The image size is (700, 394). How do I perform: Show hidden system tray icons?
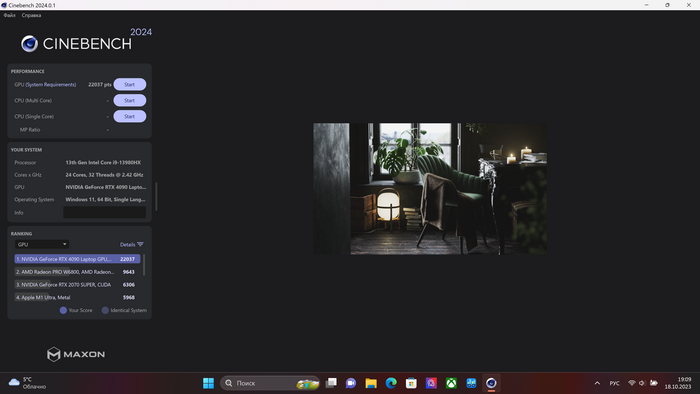point(597,383)
